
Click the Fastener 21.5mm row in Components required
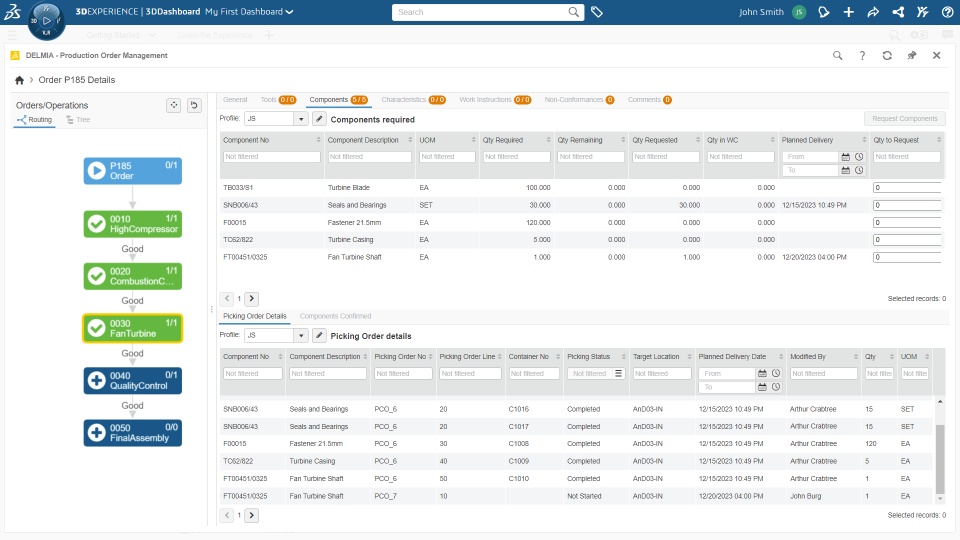click(580, 222)
